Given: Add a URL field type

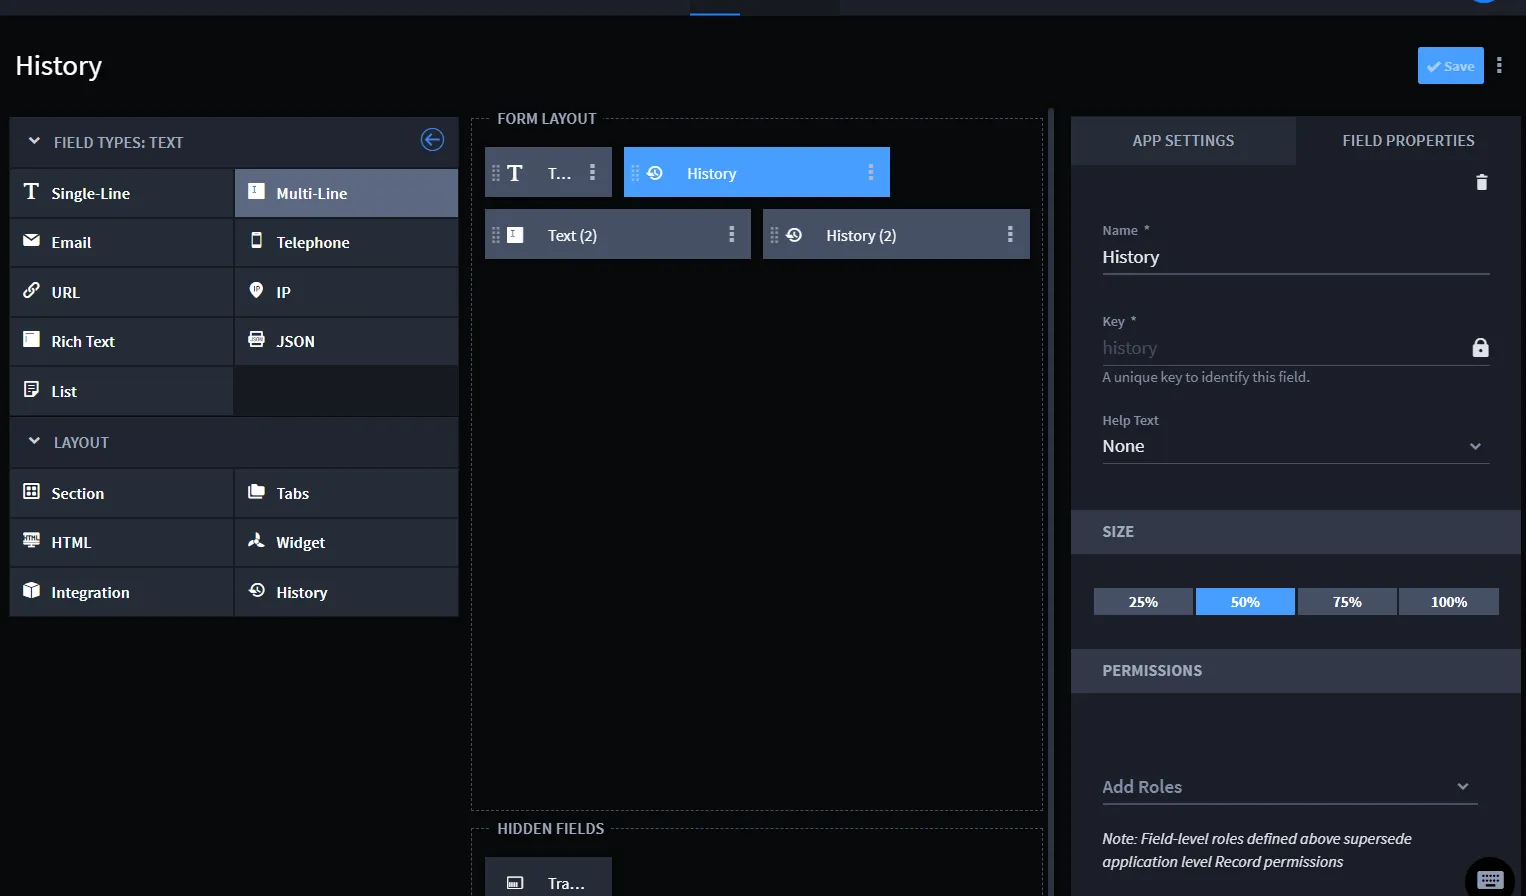Looking at the screenshot, I should click(x=122, y=292).
